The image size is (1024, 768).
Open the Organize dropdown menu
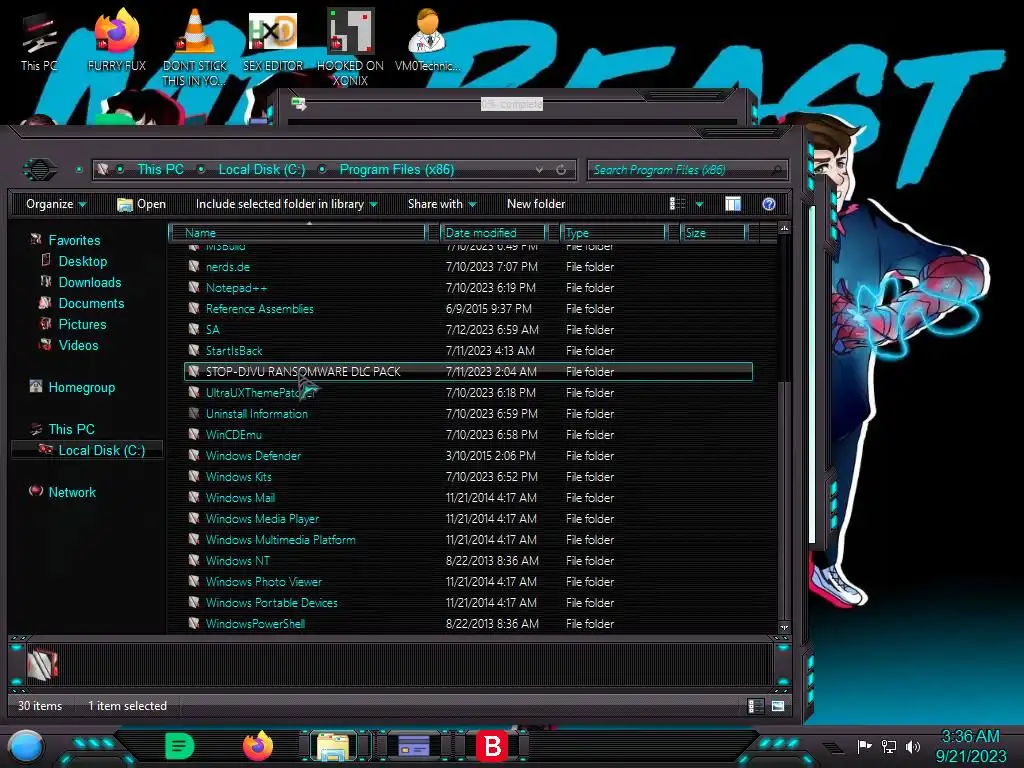click(x=56, y=204)
